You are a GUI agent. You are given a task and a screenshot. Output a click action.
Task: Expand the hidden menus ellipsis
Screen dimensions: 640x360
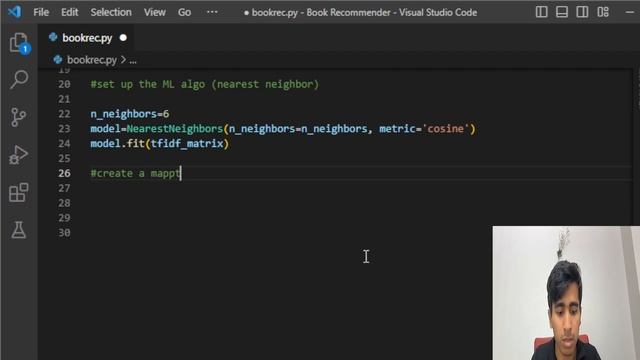(x=212, y=12)
